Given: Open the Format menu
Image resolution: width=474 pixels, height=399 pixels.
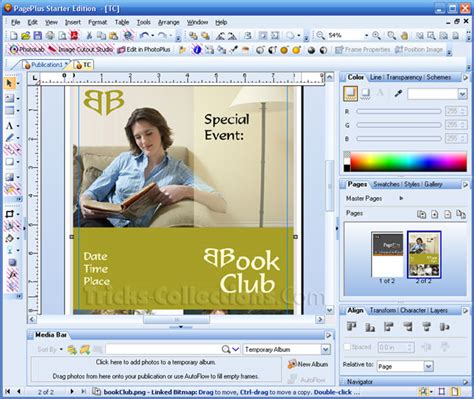Looking at the screenshot, I should [98, 22].
